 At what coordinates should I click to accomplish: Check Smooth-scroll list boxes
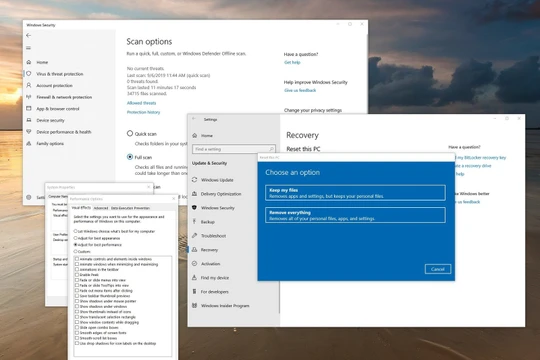point(77,338)
